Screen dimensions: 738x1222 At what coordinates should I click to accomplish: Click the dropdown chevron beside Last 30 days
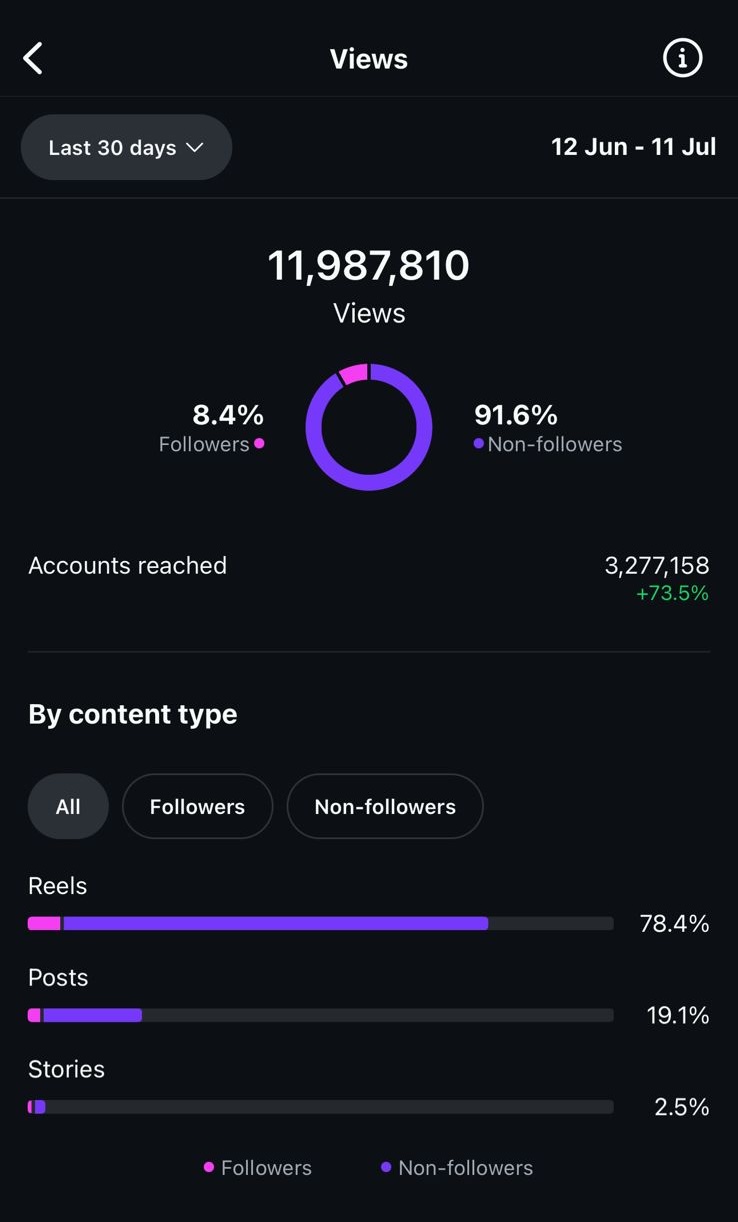click(x=195, y=148)
